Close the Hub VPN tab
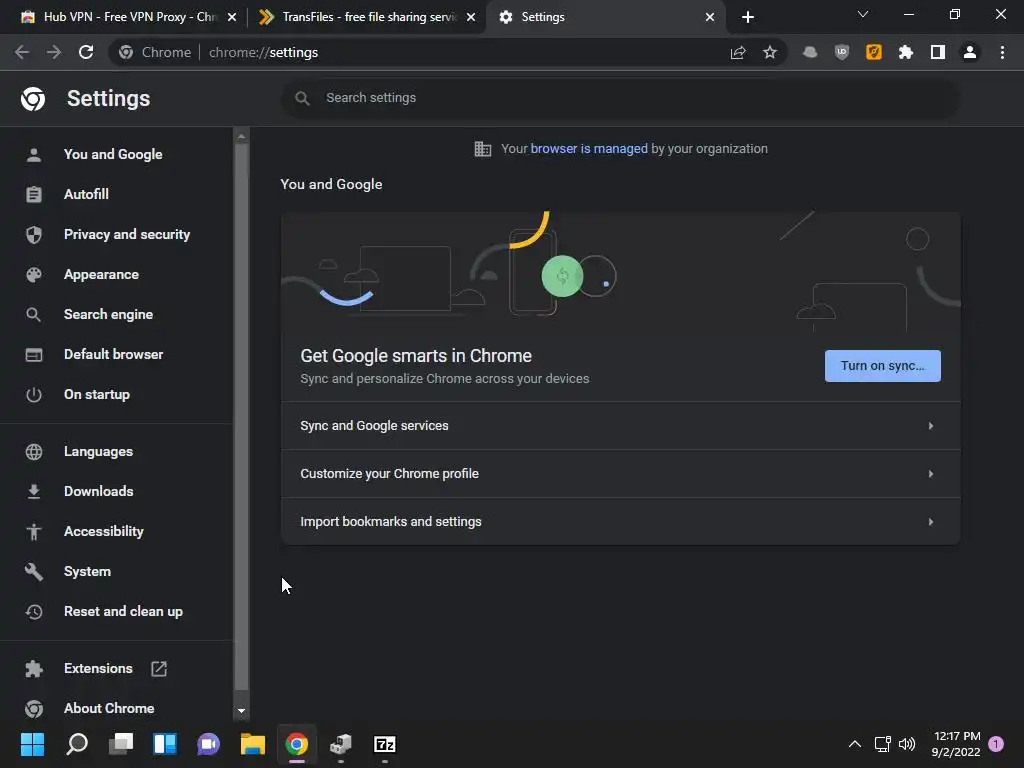 232,17
